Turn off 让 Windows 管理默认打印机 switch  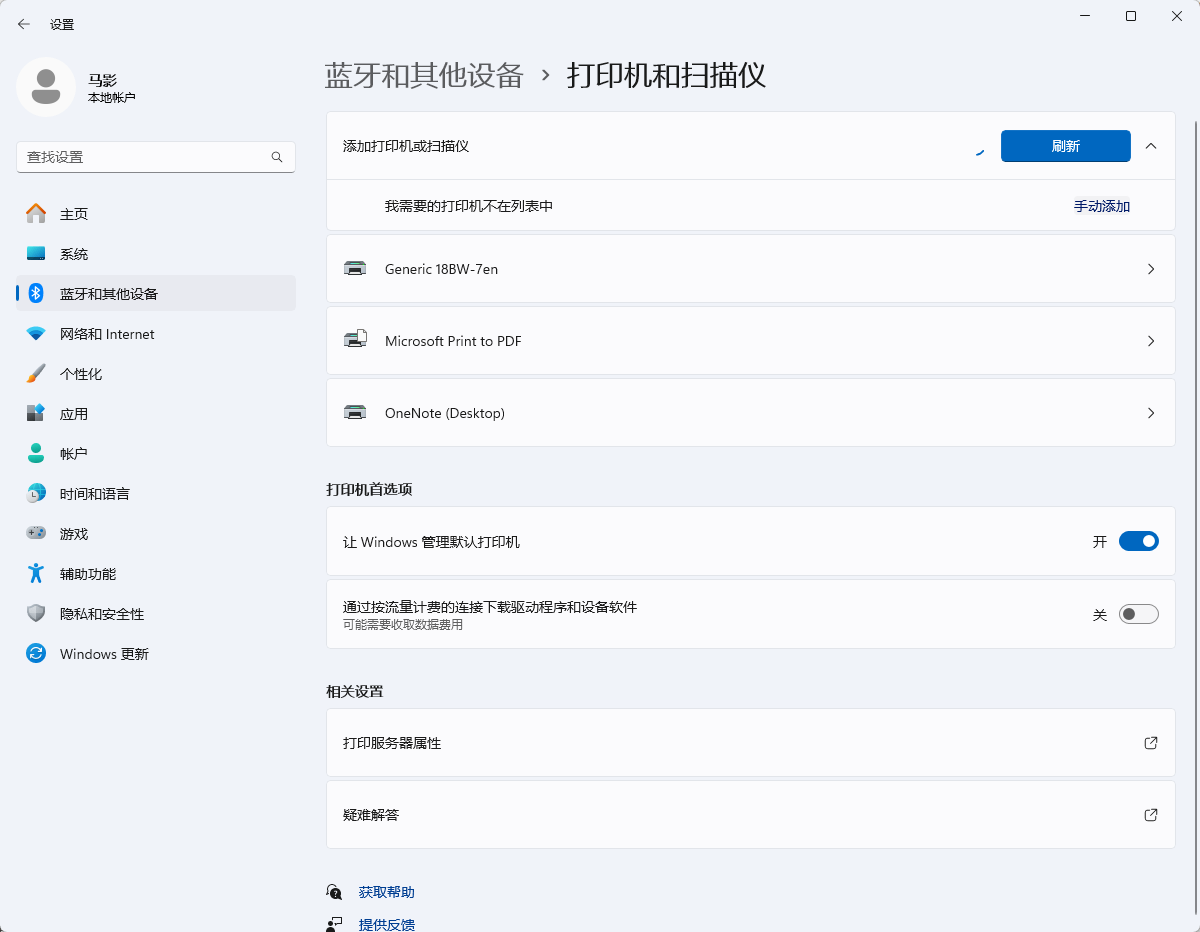click(1138, 542)
